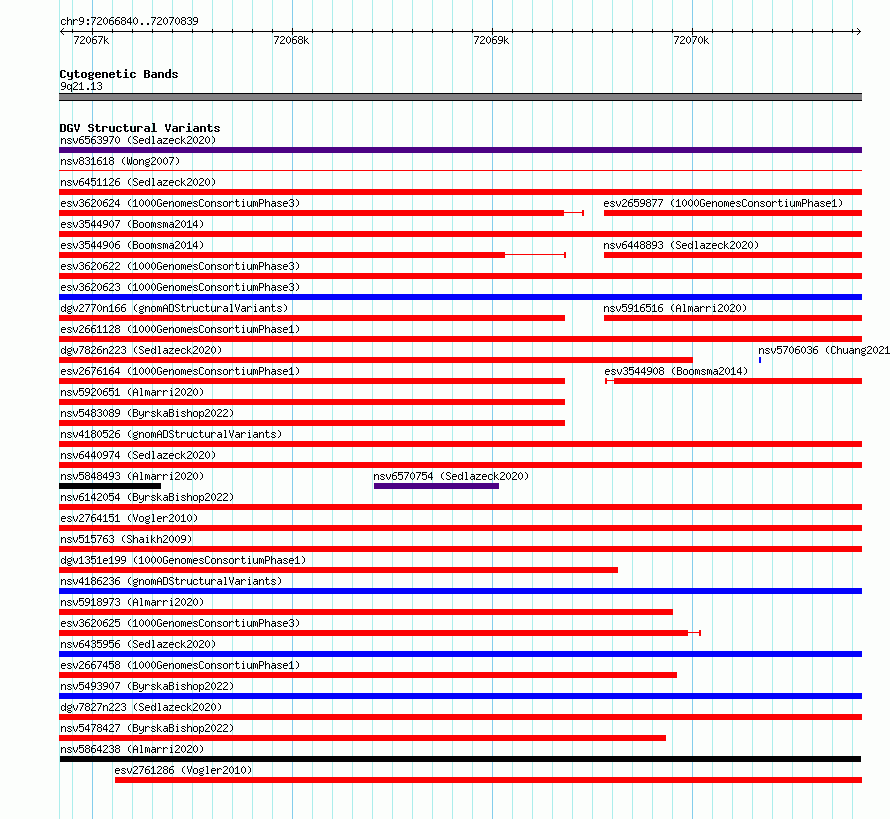Click the thin red nsv831618 variant line
This screenshot has width=890, height=819.
[460, 171]
